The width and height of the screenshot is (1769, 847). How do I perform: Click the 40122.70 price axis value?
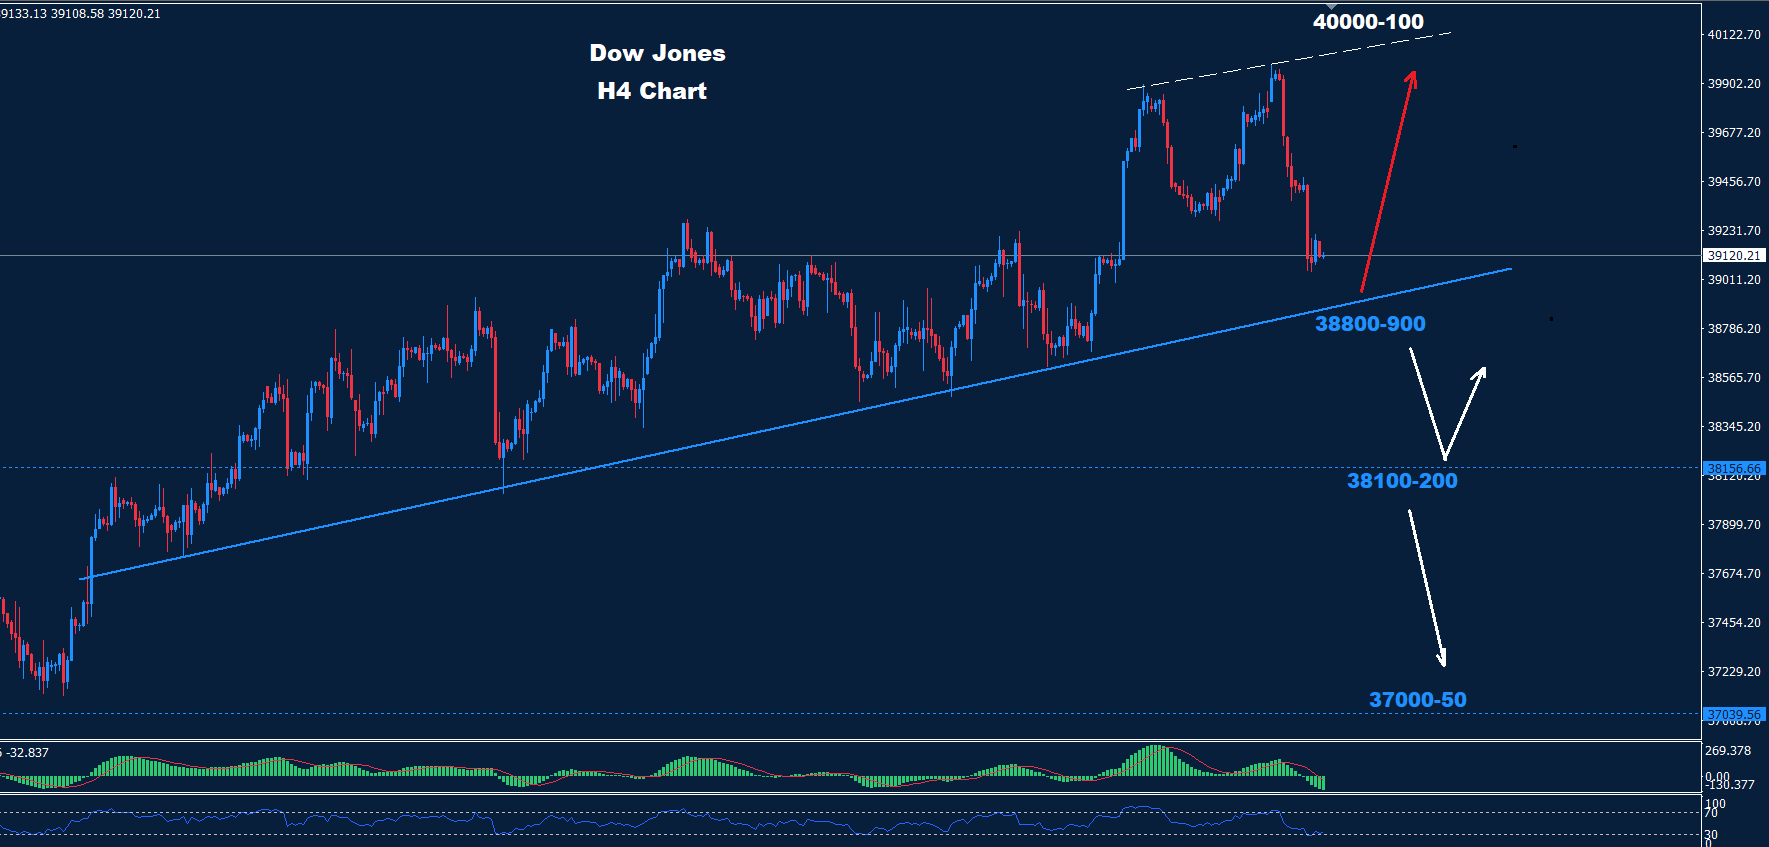tap(1733, 35)
